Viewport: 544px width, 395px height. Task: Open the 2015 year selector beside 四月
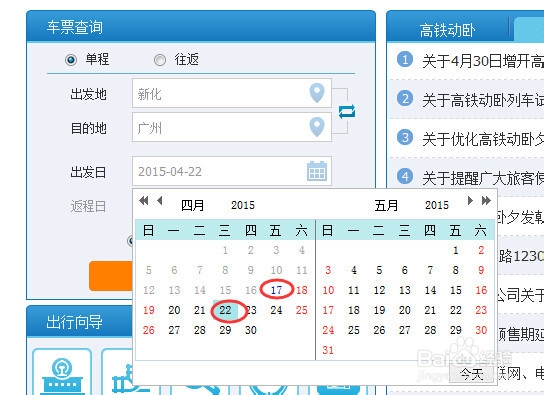(243, 205)
